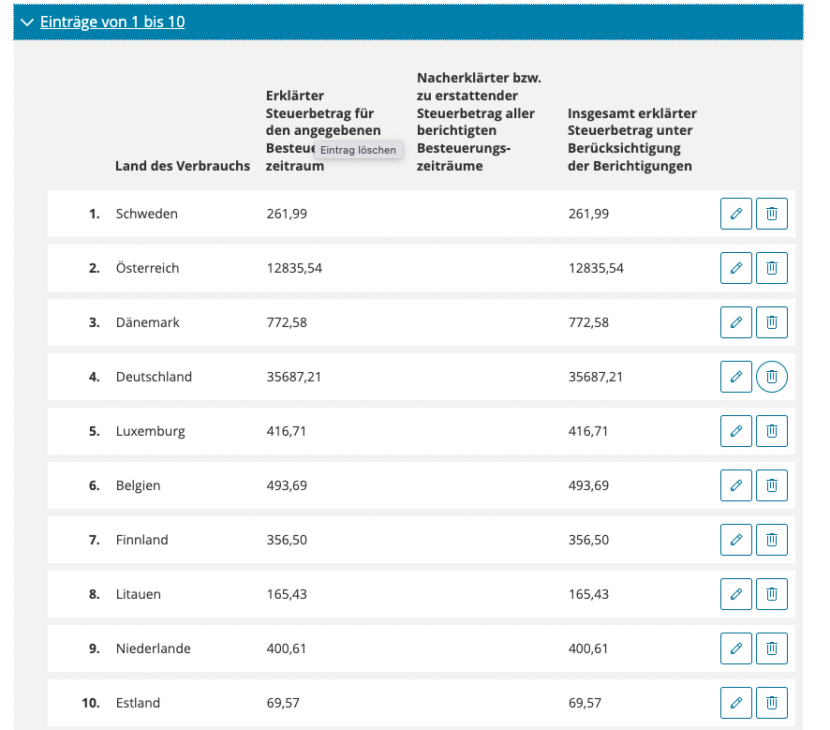
Task: Click Estland's total tax amount 69,57
Action: 584,703
